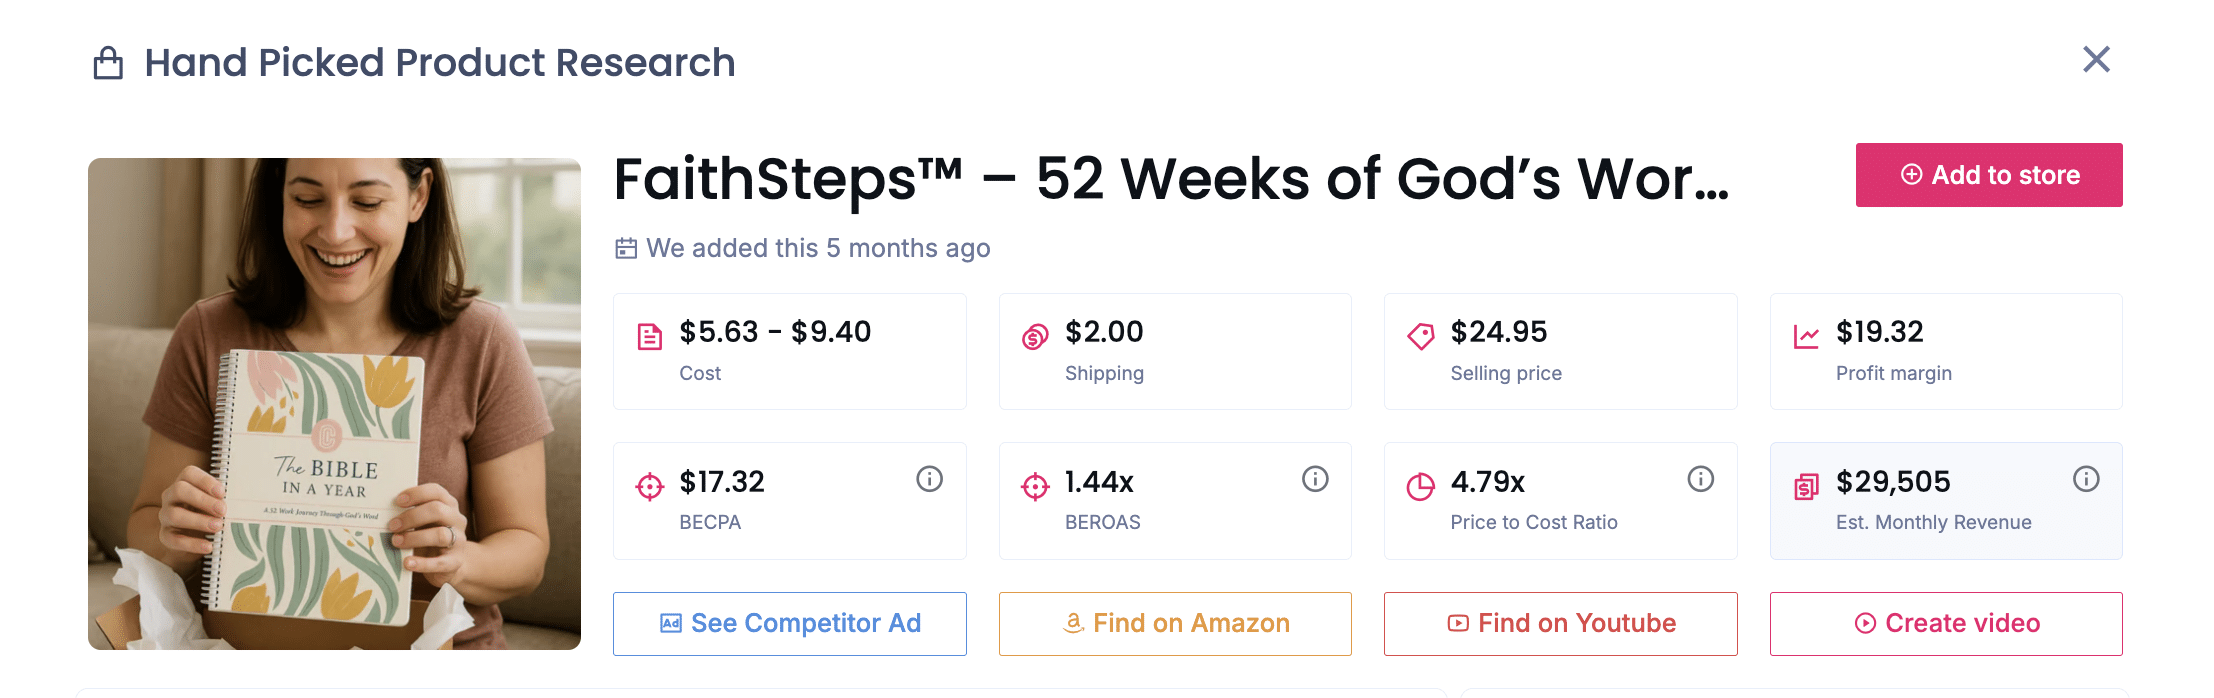This screenshot has width=2214, height=698.
Task: Click the Shipping coins icon
Action: [1035, 337]
